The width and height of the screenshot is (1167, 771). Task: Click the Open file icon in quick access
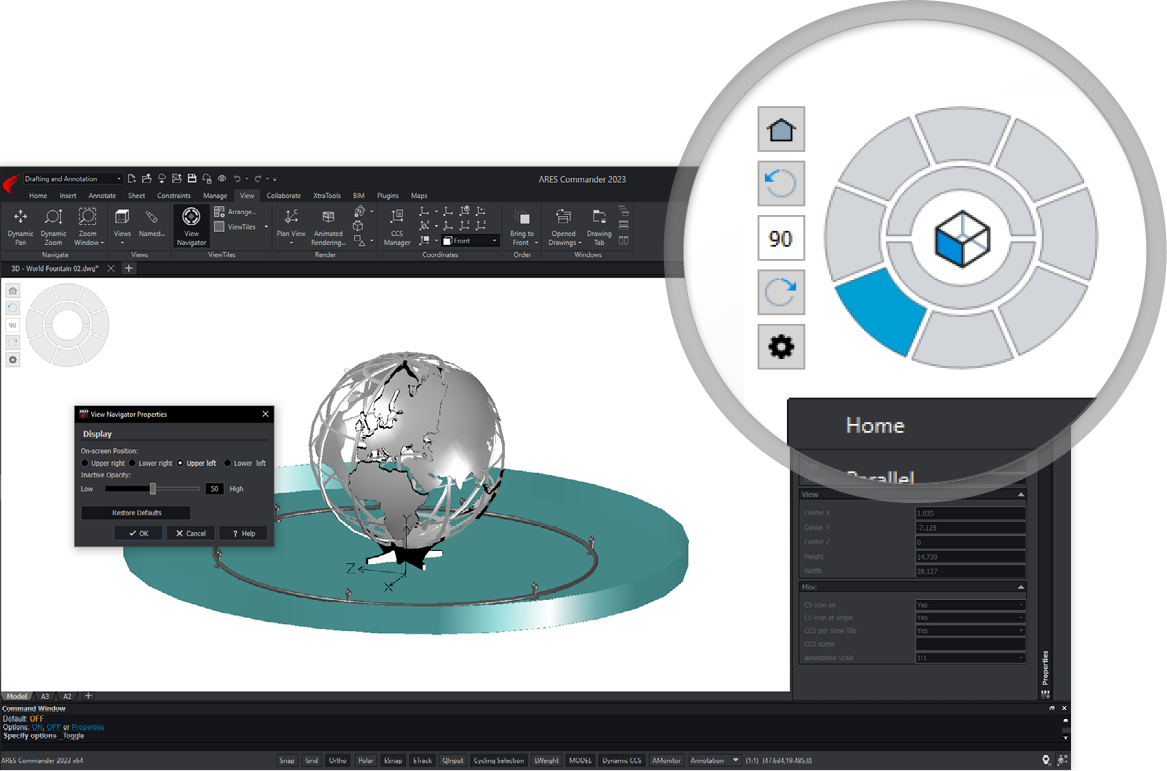click(147, 179)
